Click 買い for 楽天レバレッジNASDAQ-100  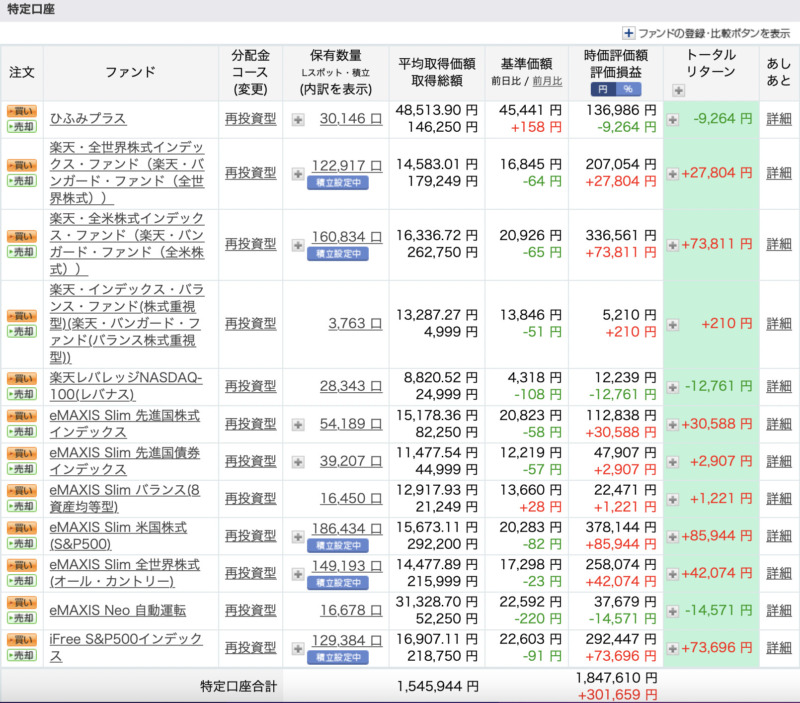tap(22, 379)
